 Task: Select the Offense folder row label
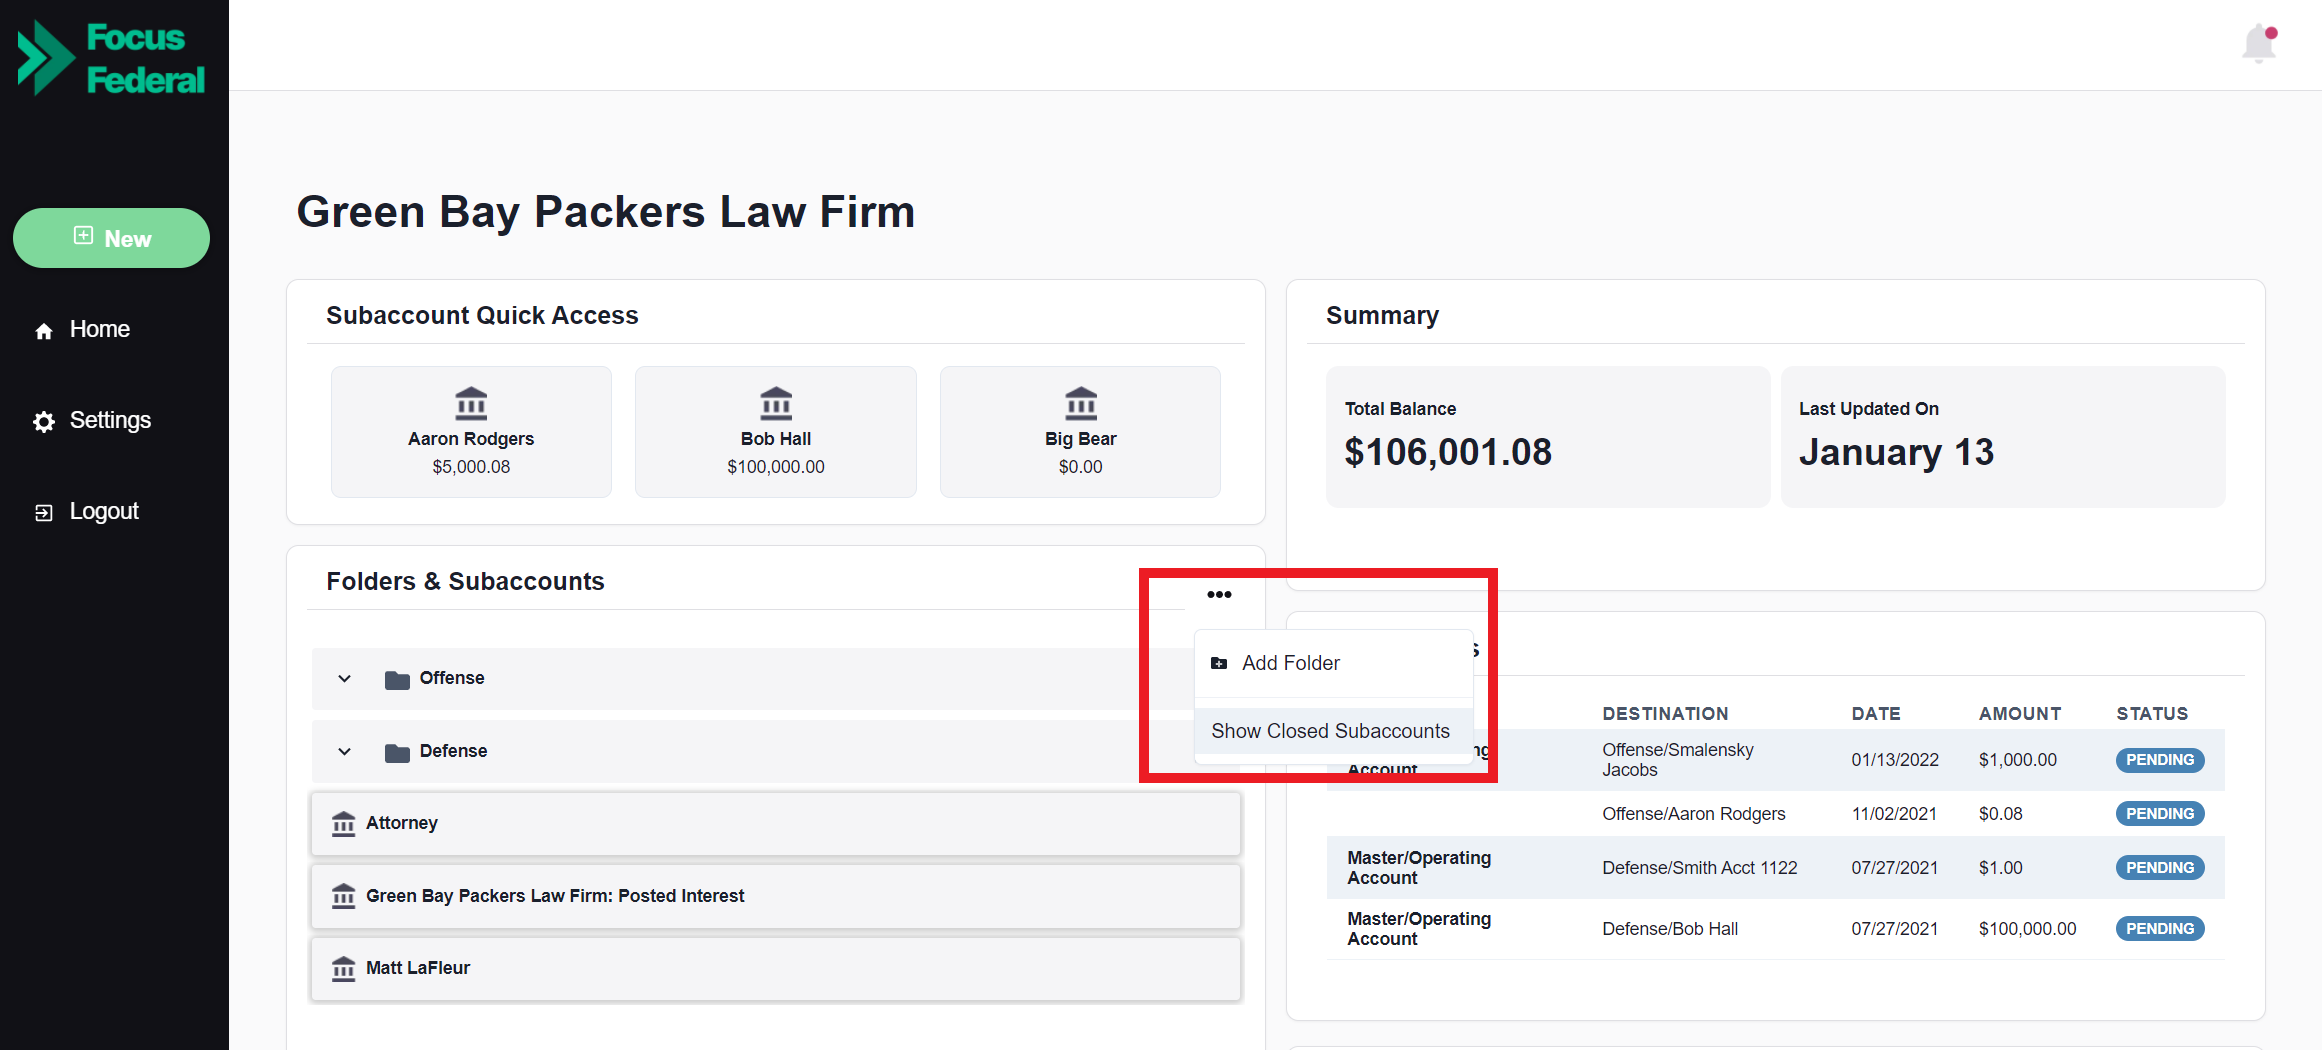click(452, 678)
